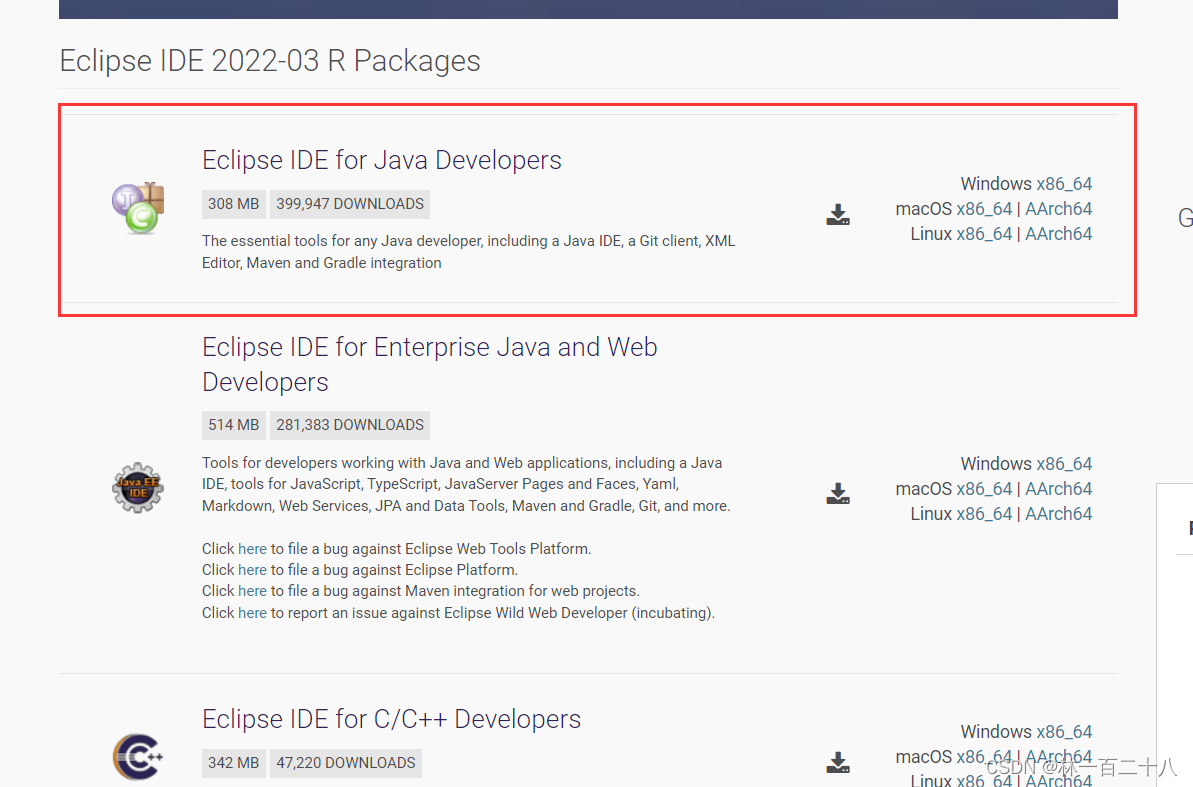Download Java Developers Windows x86_64 build
This screenshot has width=1193, height=787.
point(1064,184)
